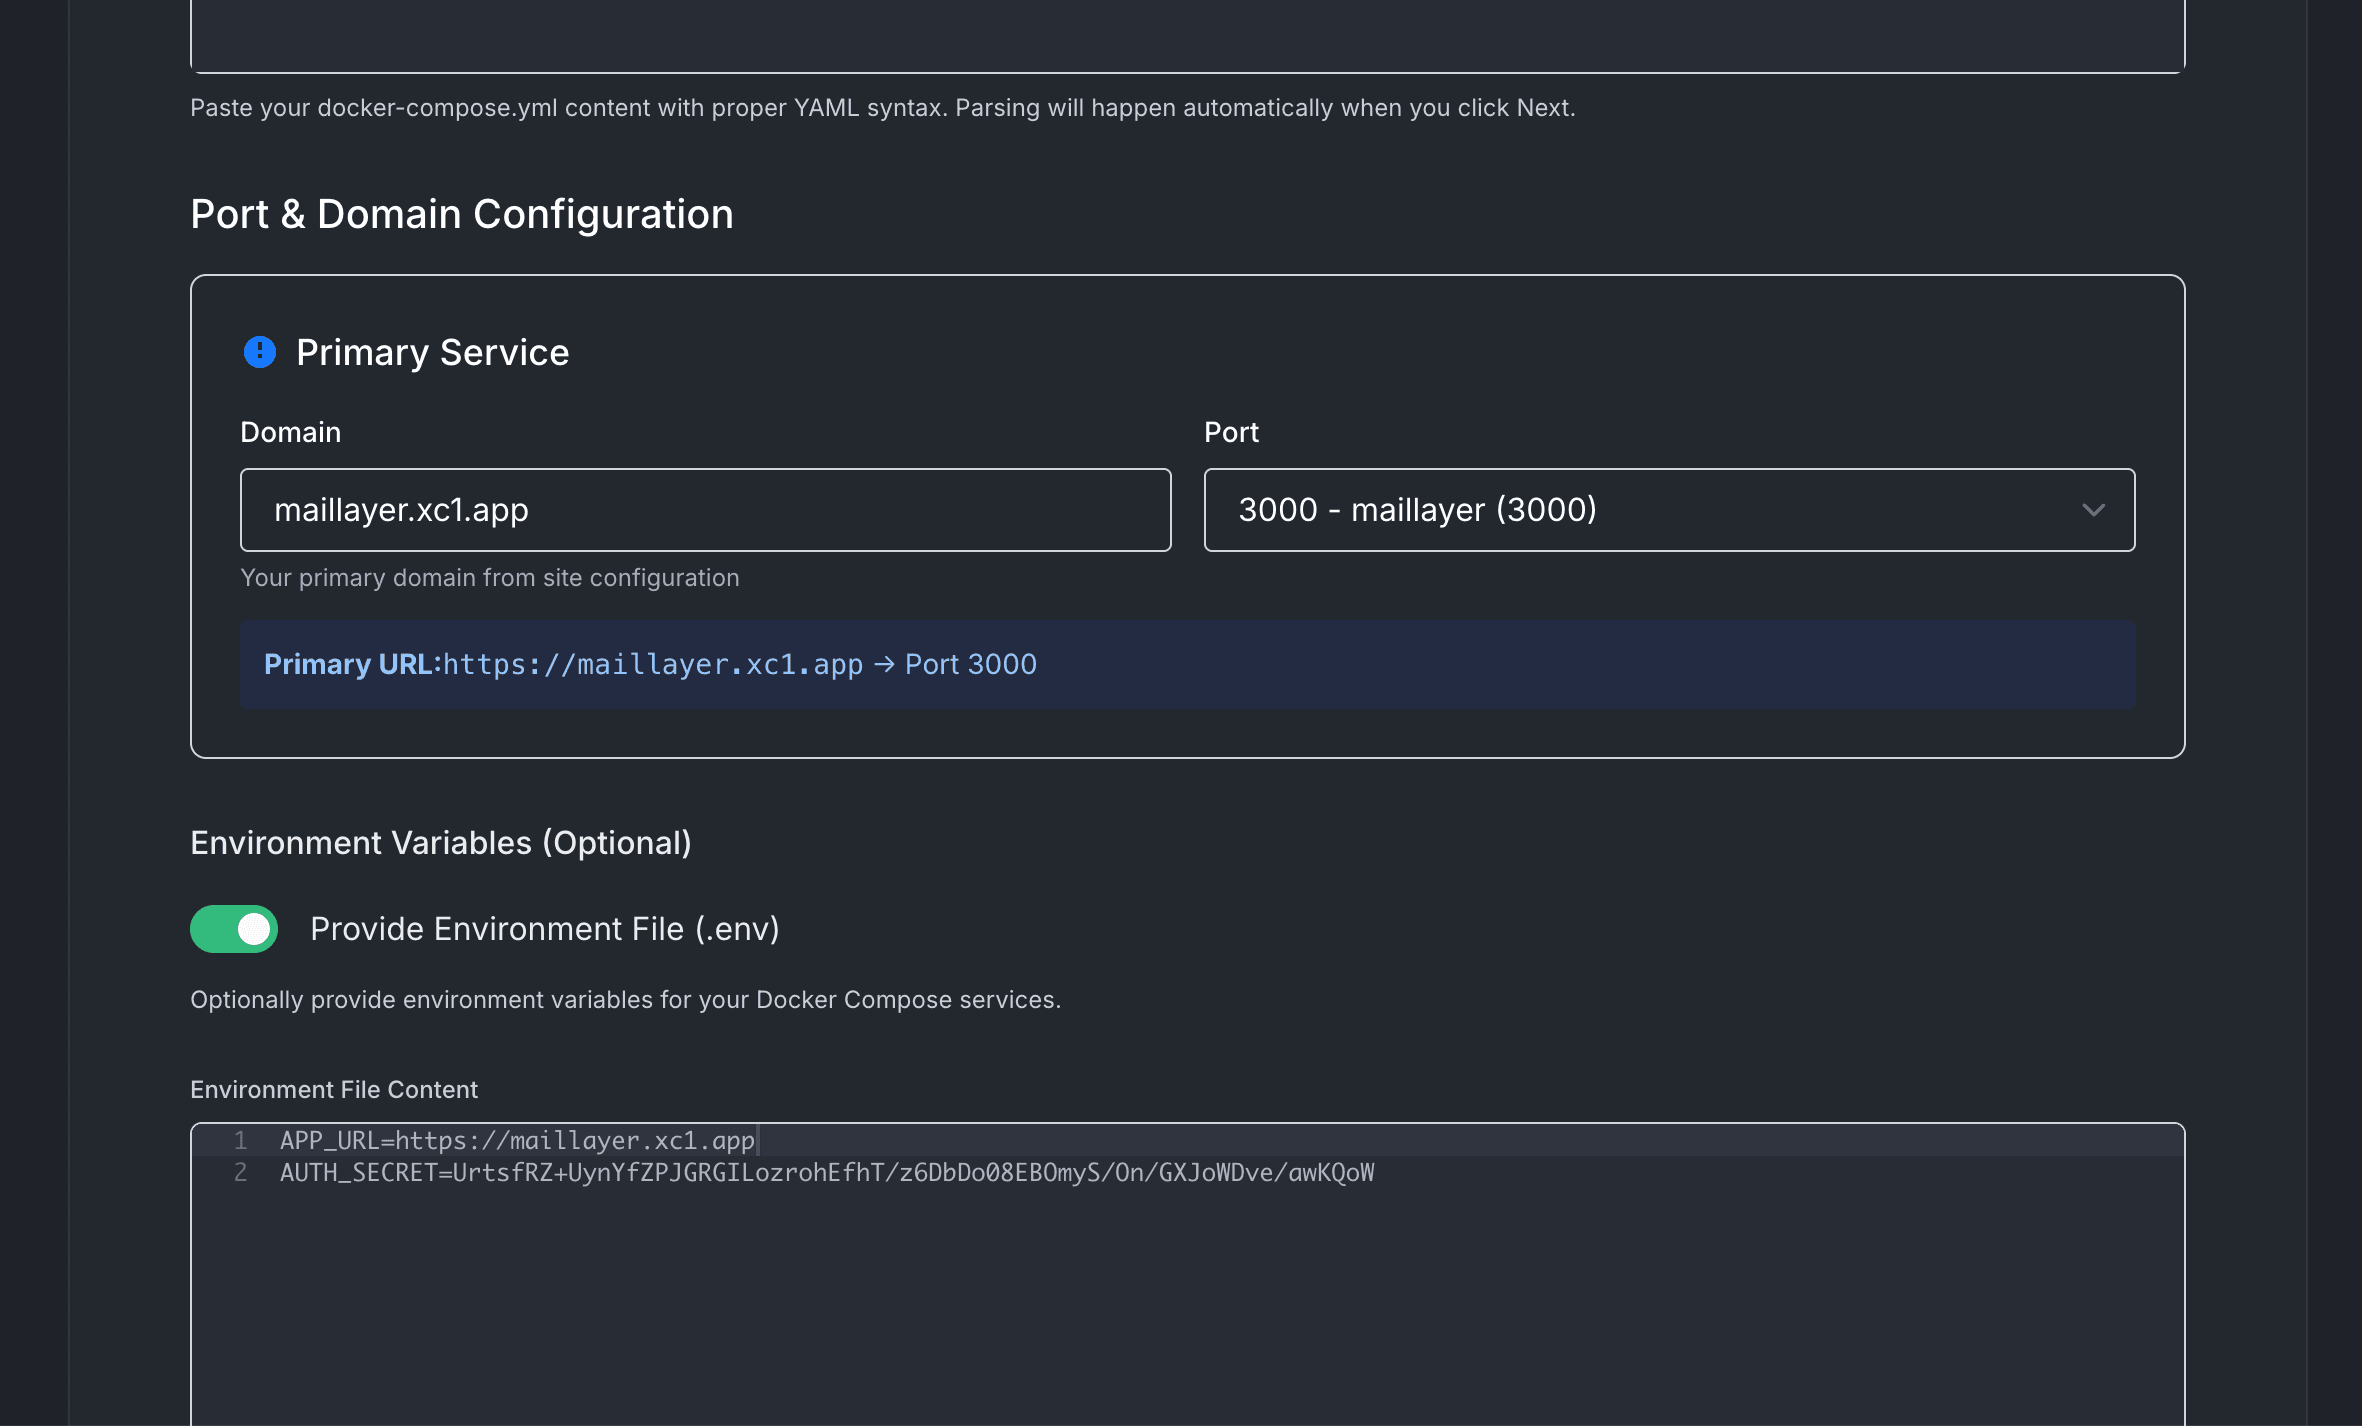This screenshot has width=2362, height=1426.
Task: Click the Environment Variables (Optional) heading
Action: (441, 843)
